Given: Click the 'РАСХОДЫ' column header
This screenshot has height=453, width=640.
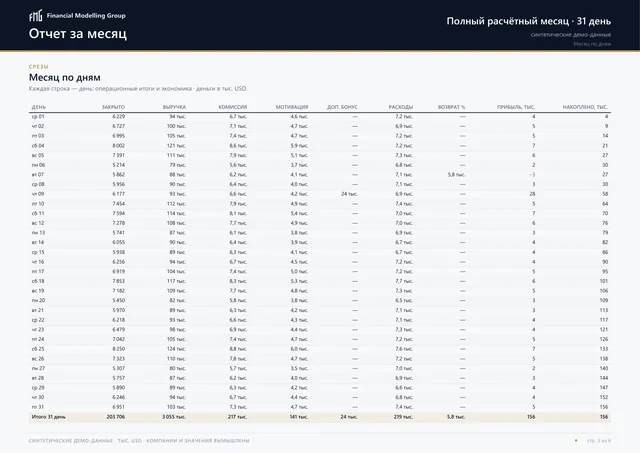Looking at the screenshot, I should tap(401, 107).
